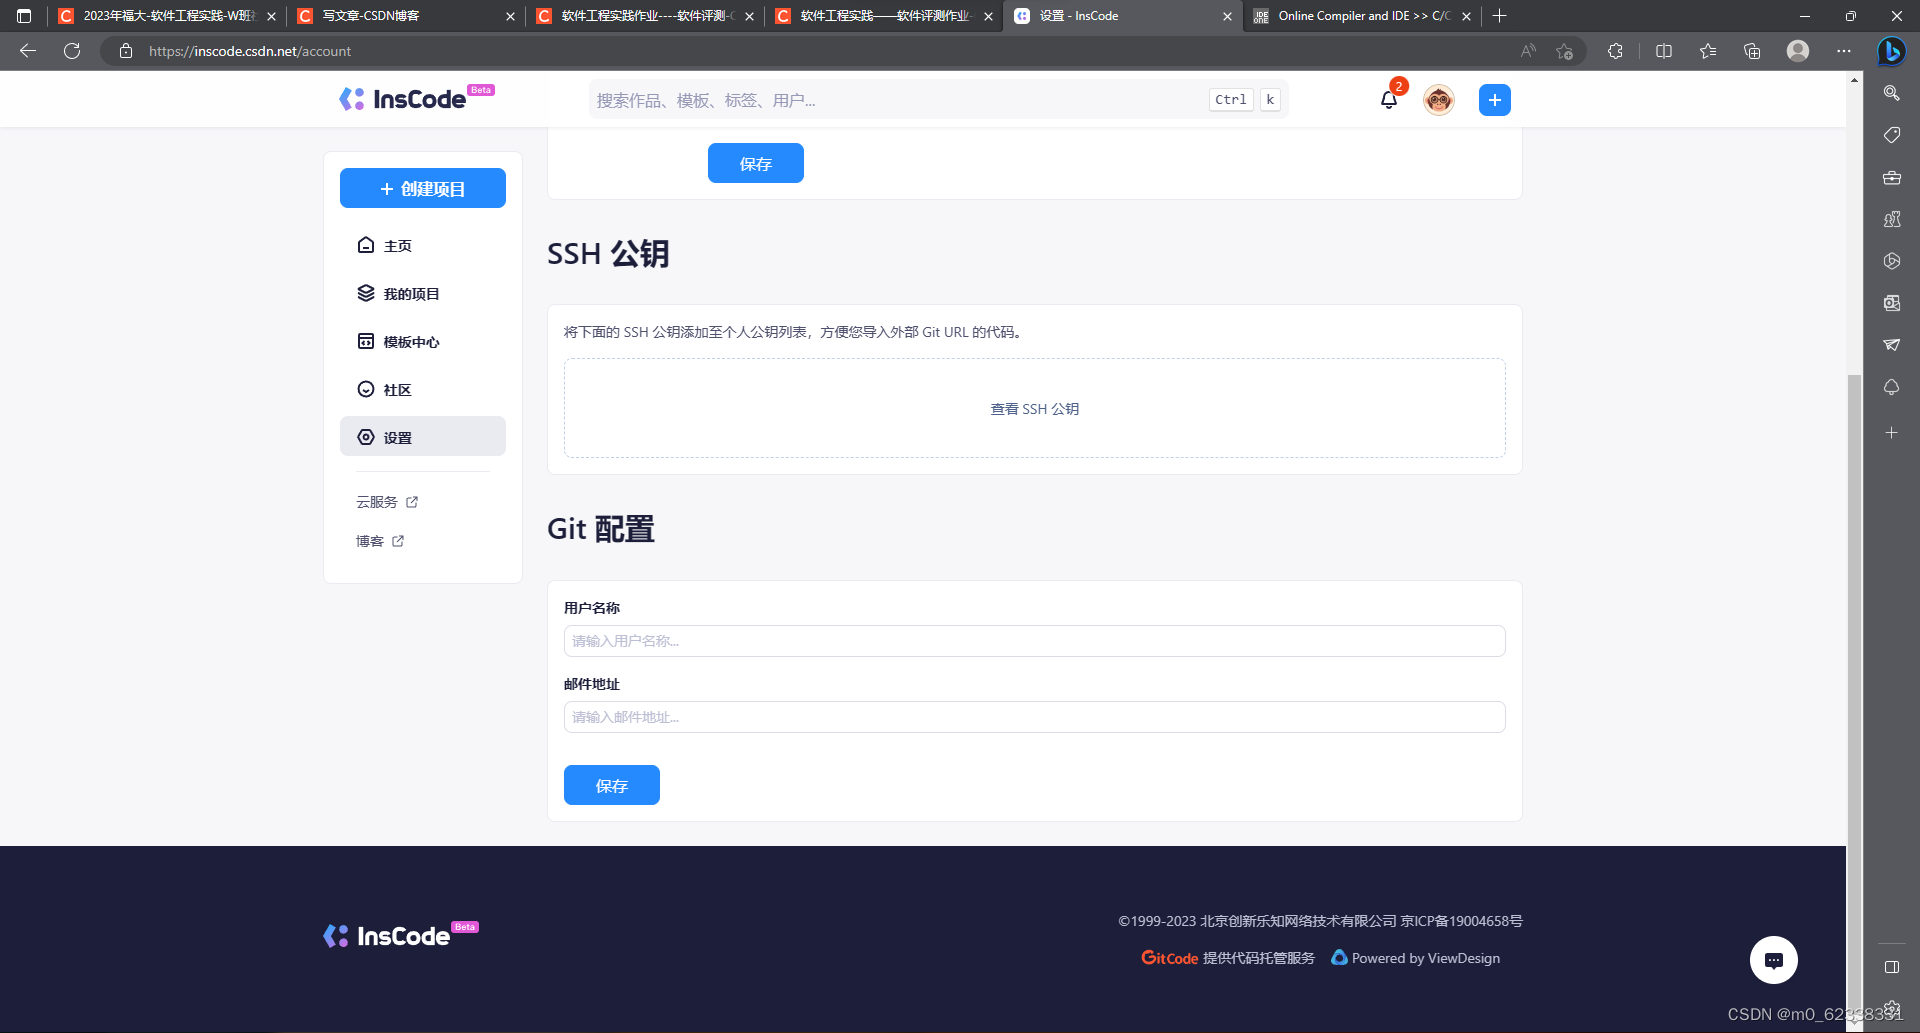
Task: Open the chat bubble in bottom right corner
Action: tap(1774, 960)
